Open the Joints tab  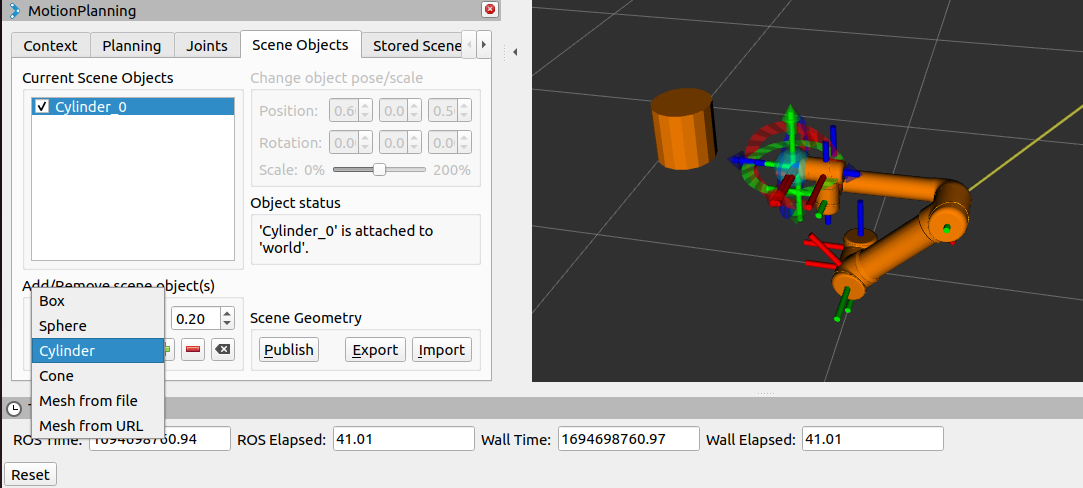207,46
